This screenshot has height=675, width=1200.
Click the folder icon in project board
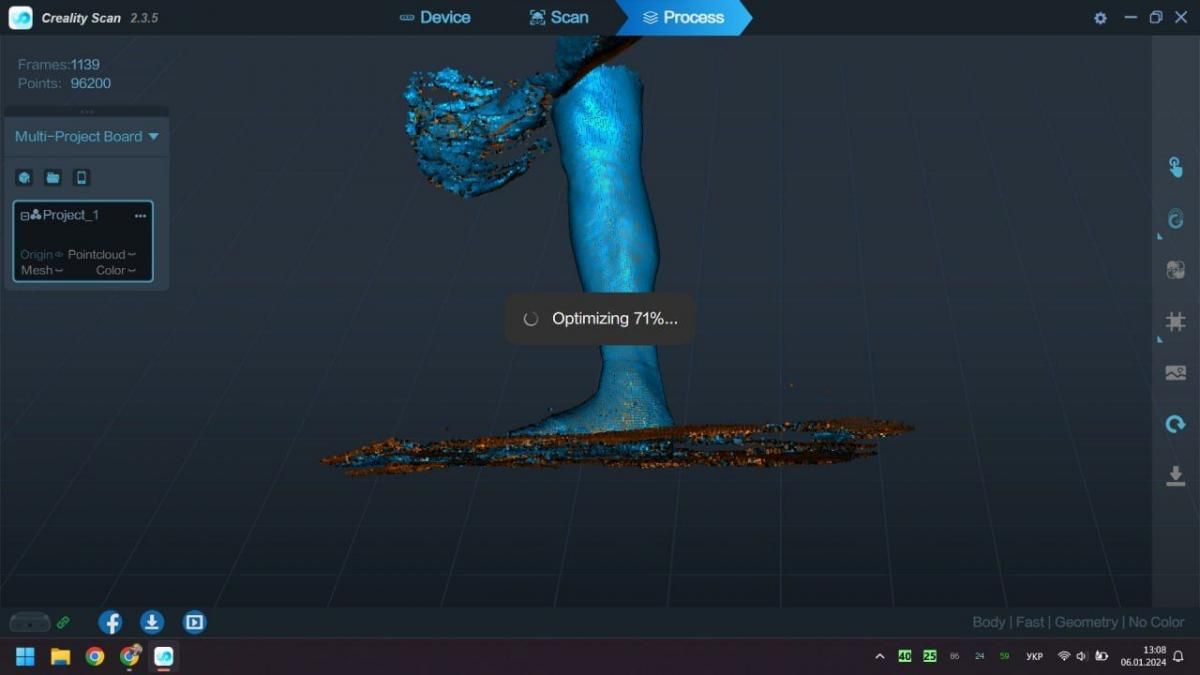tap(53, 177)
